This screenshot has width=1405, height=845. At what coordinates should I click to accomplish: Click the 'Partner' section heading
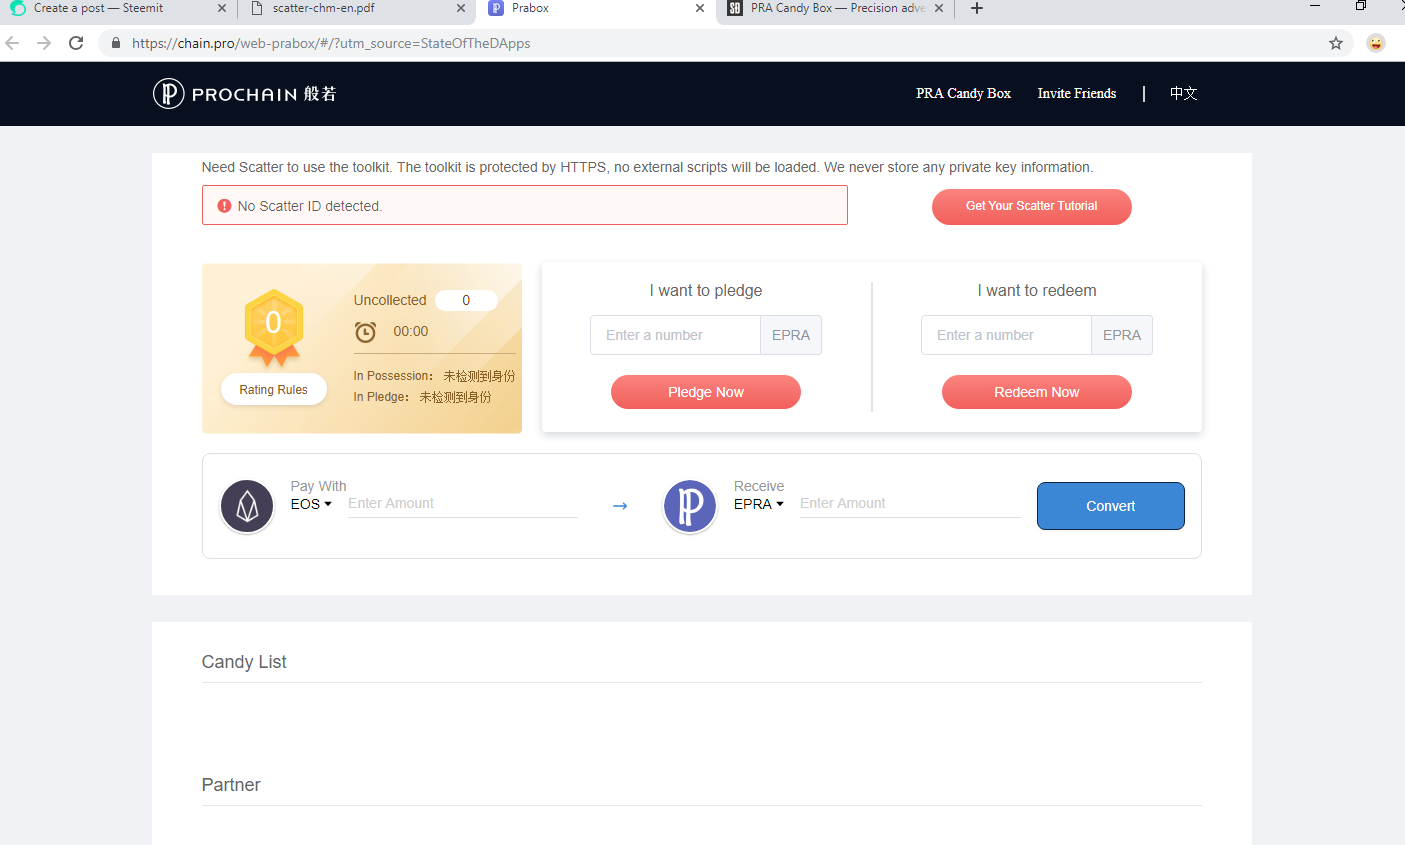click(231, 785)
